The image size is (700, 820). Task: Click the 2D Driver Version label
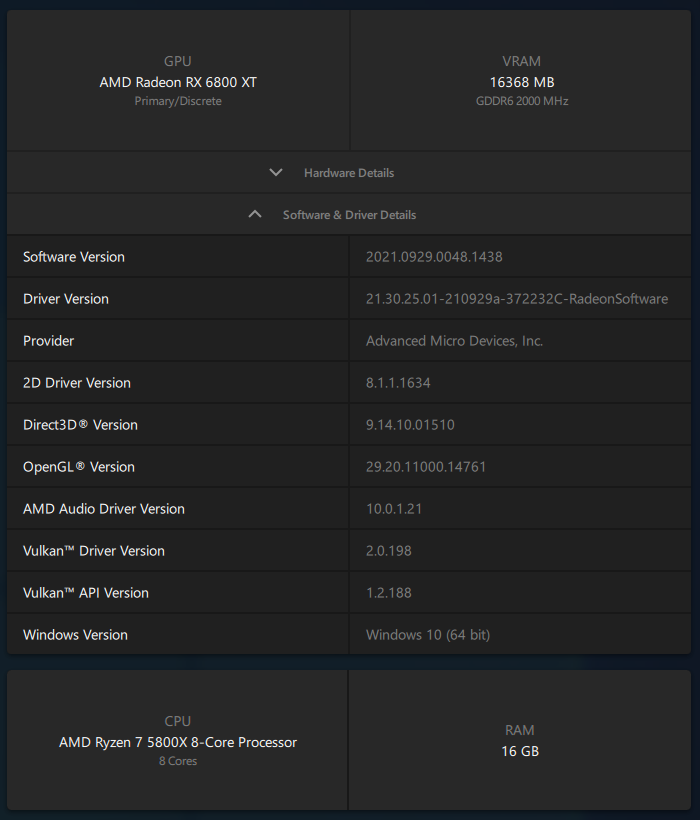(77, 383)
